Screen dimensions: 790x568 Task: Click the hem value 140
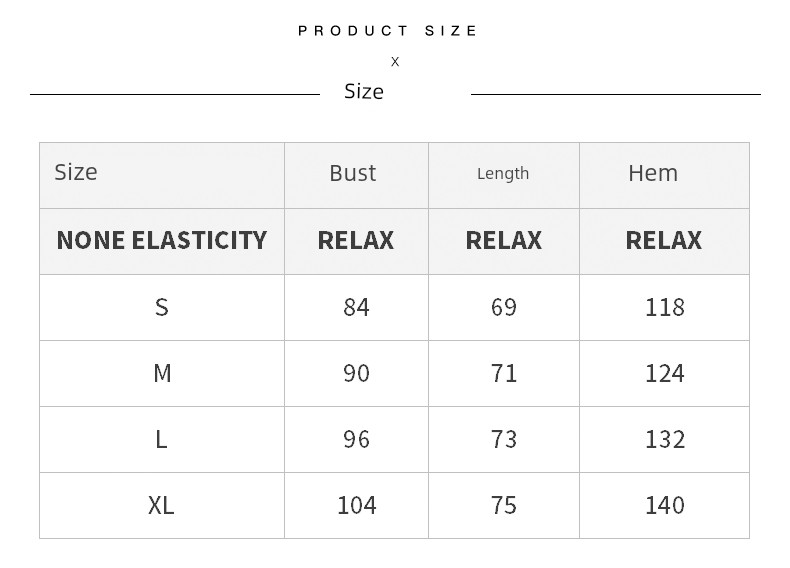click(664, 505)
